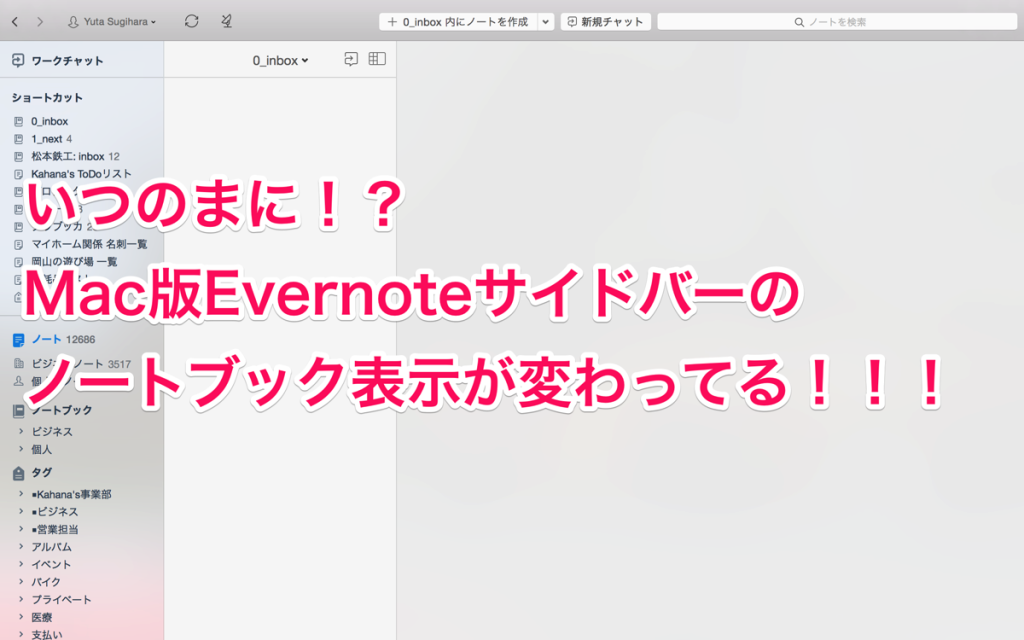Click the 1_next shortcut notebook icon

pyautogui.click(x=18, y=139)
